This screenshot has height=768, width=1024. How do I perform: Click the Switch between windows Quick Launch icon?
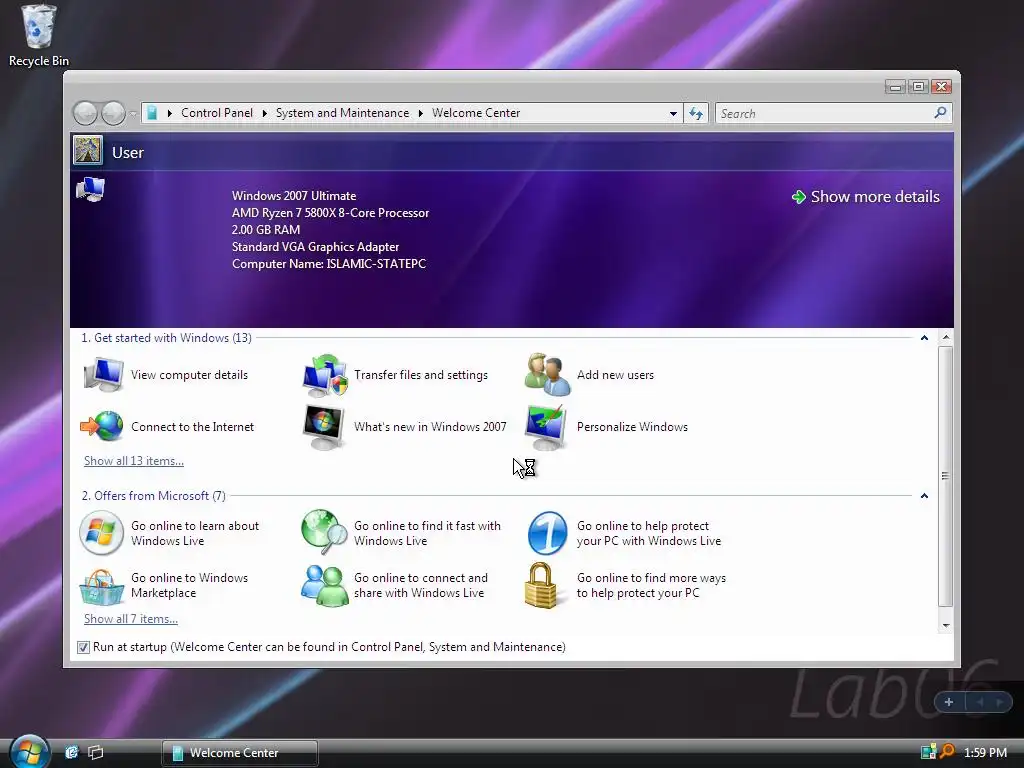tap(96, 752)
